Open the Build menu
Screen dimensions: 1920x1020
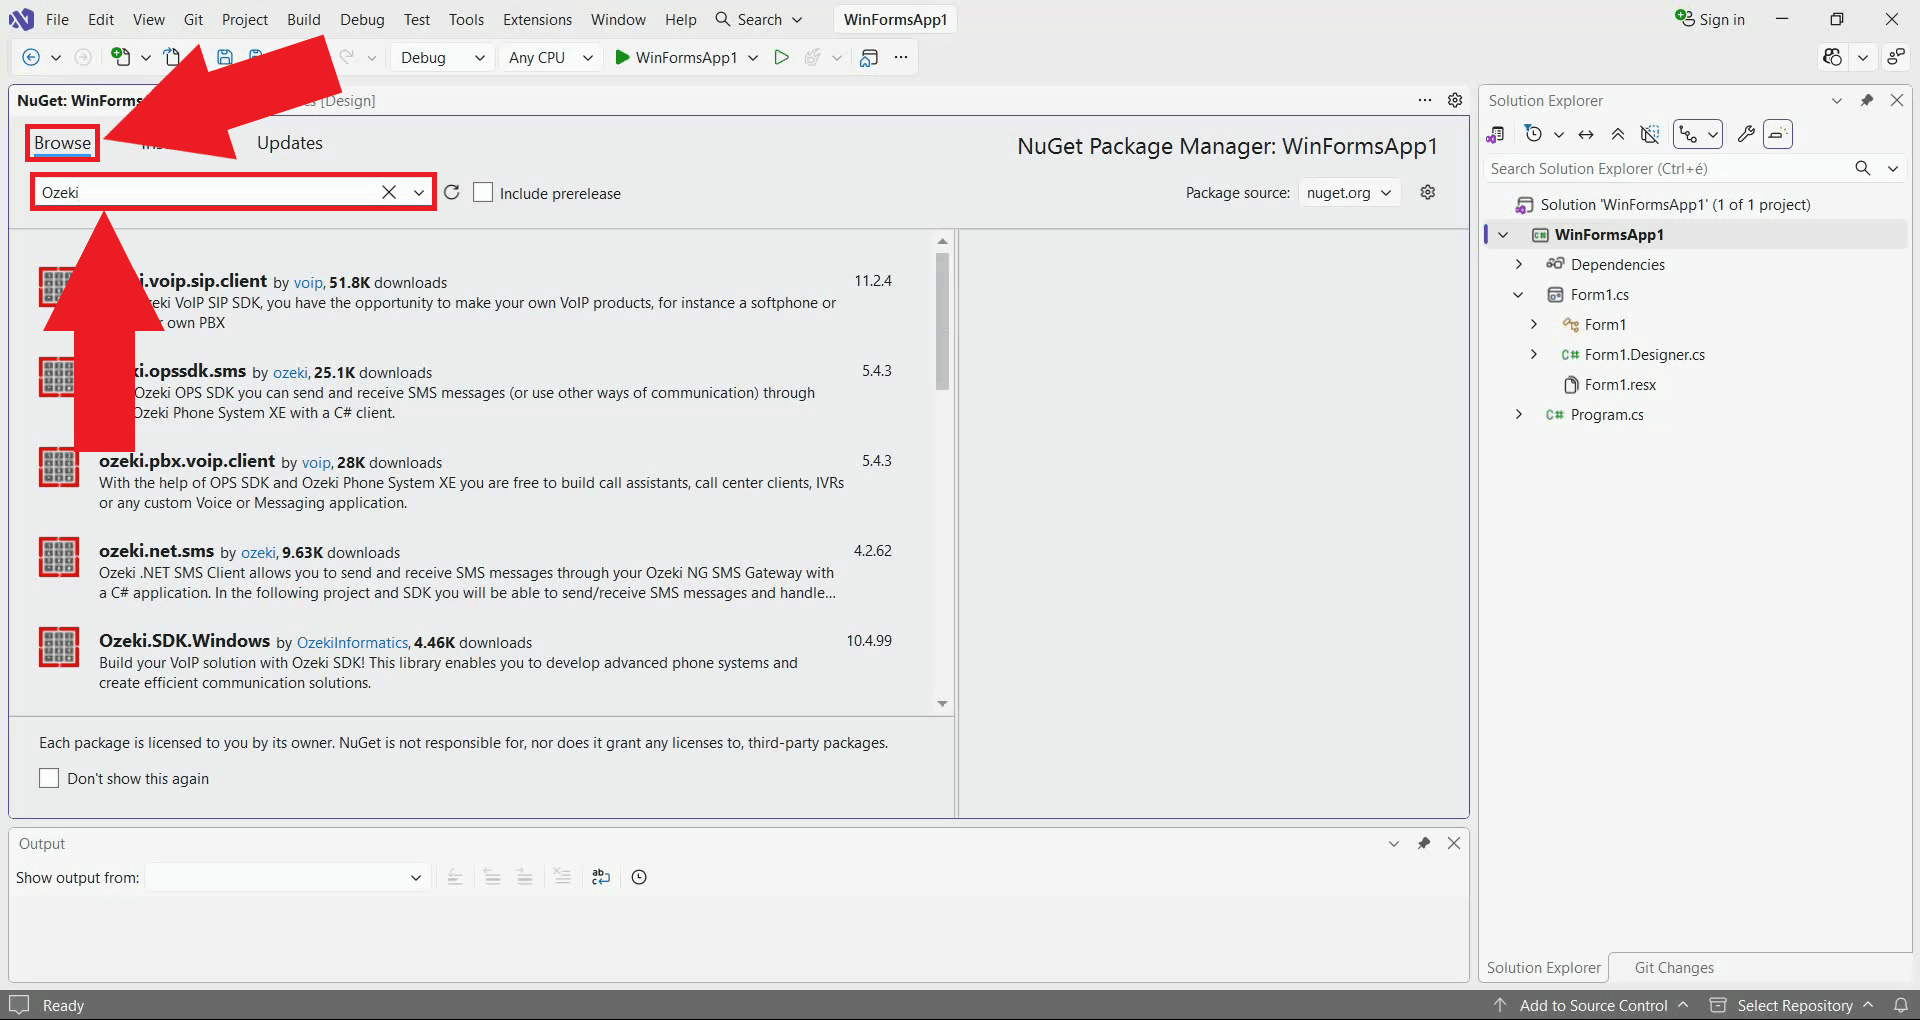point(304,19)
